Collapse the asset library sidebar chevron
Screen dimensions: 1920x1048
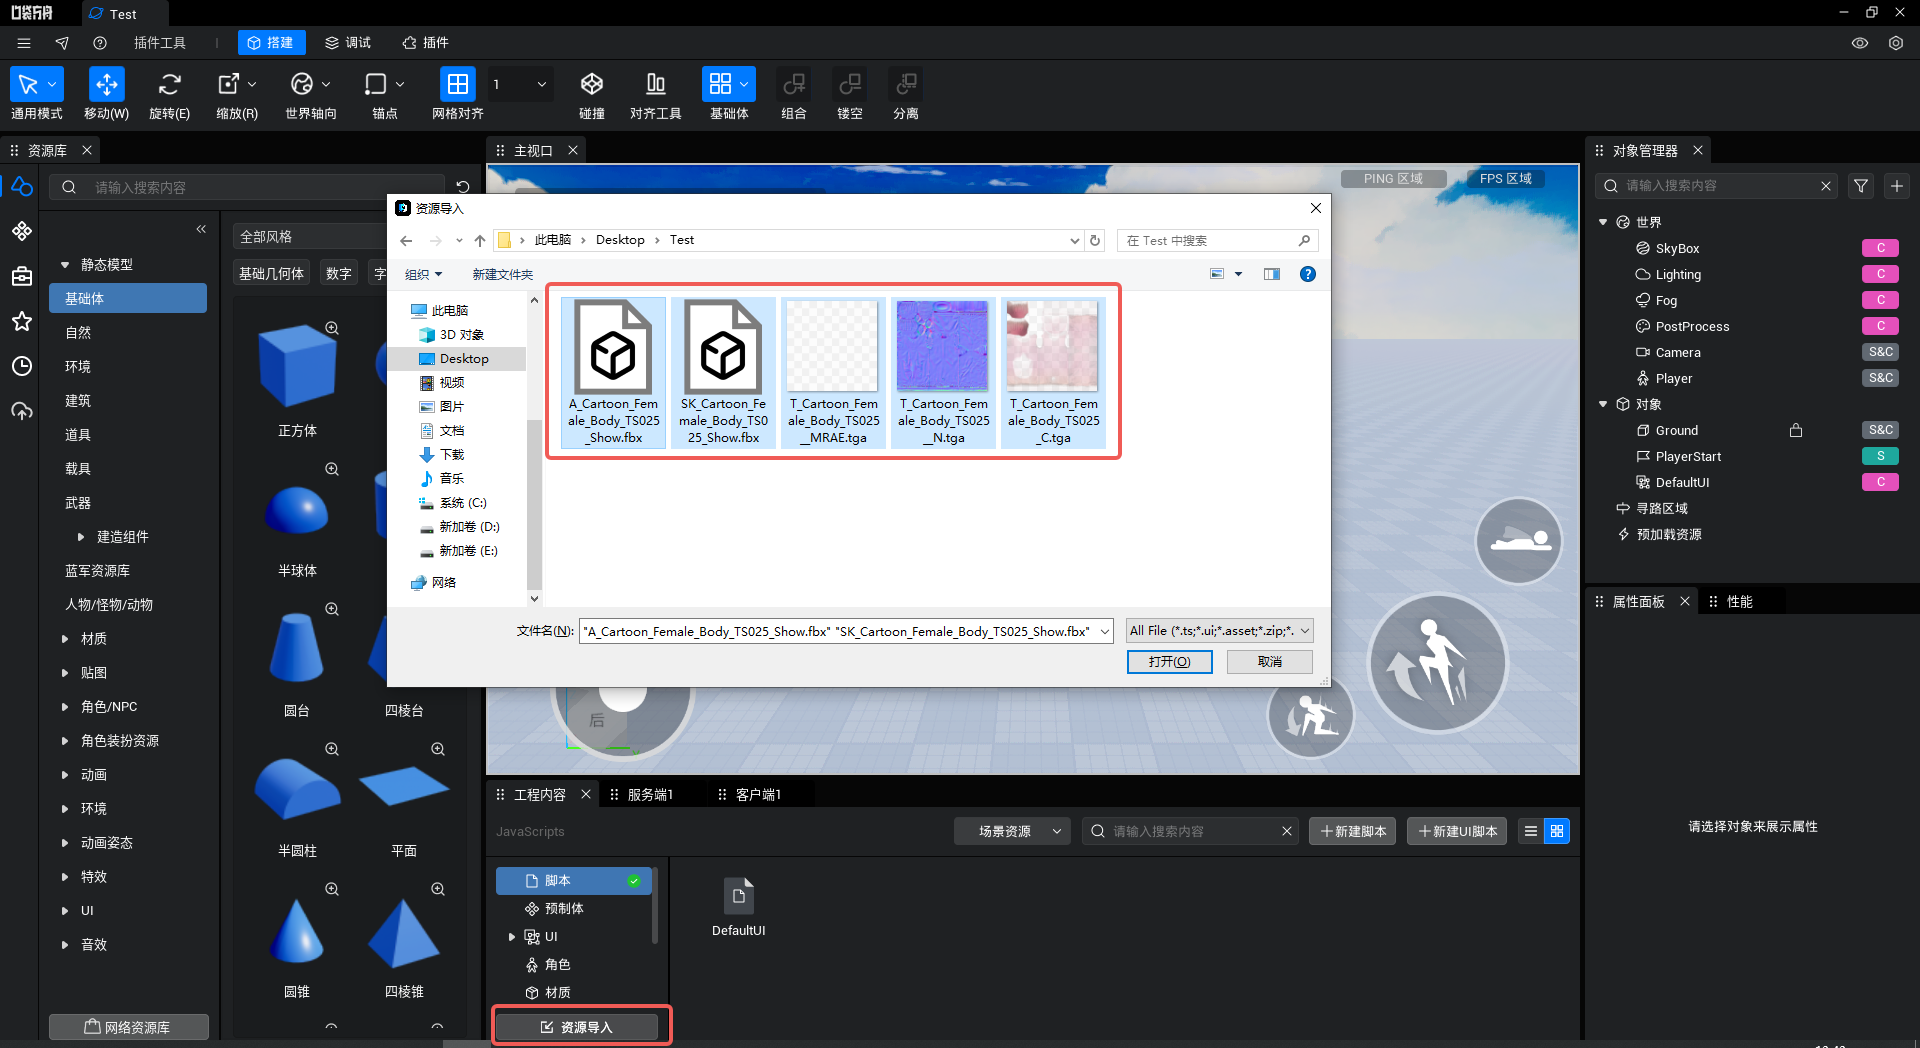point(201,229)
